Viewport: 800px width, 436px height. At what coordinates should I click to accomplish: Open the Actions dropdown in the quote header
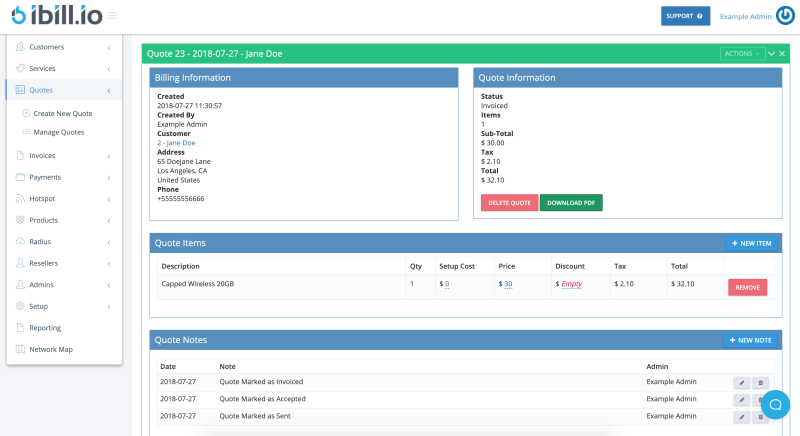[x=742, y=54]
